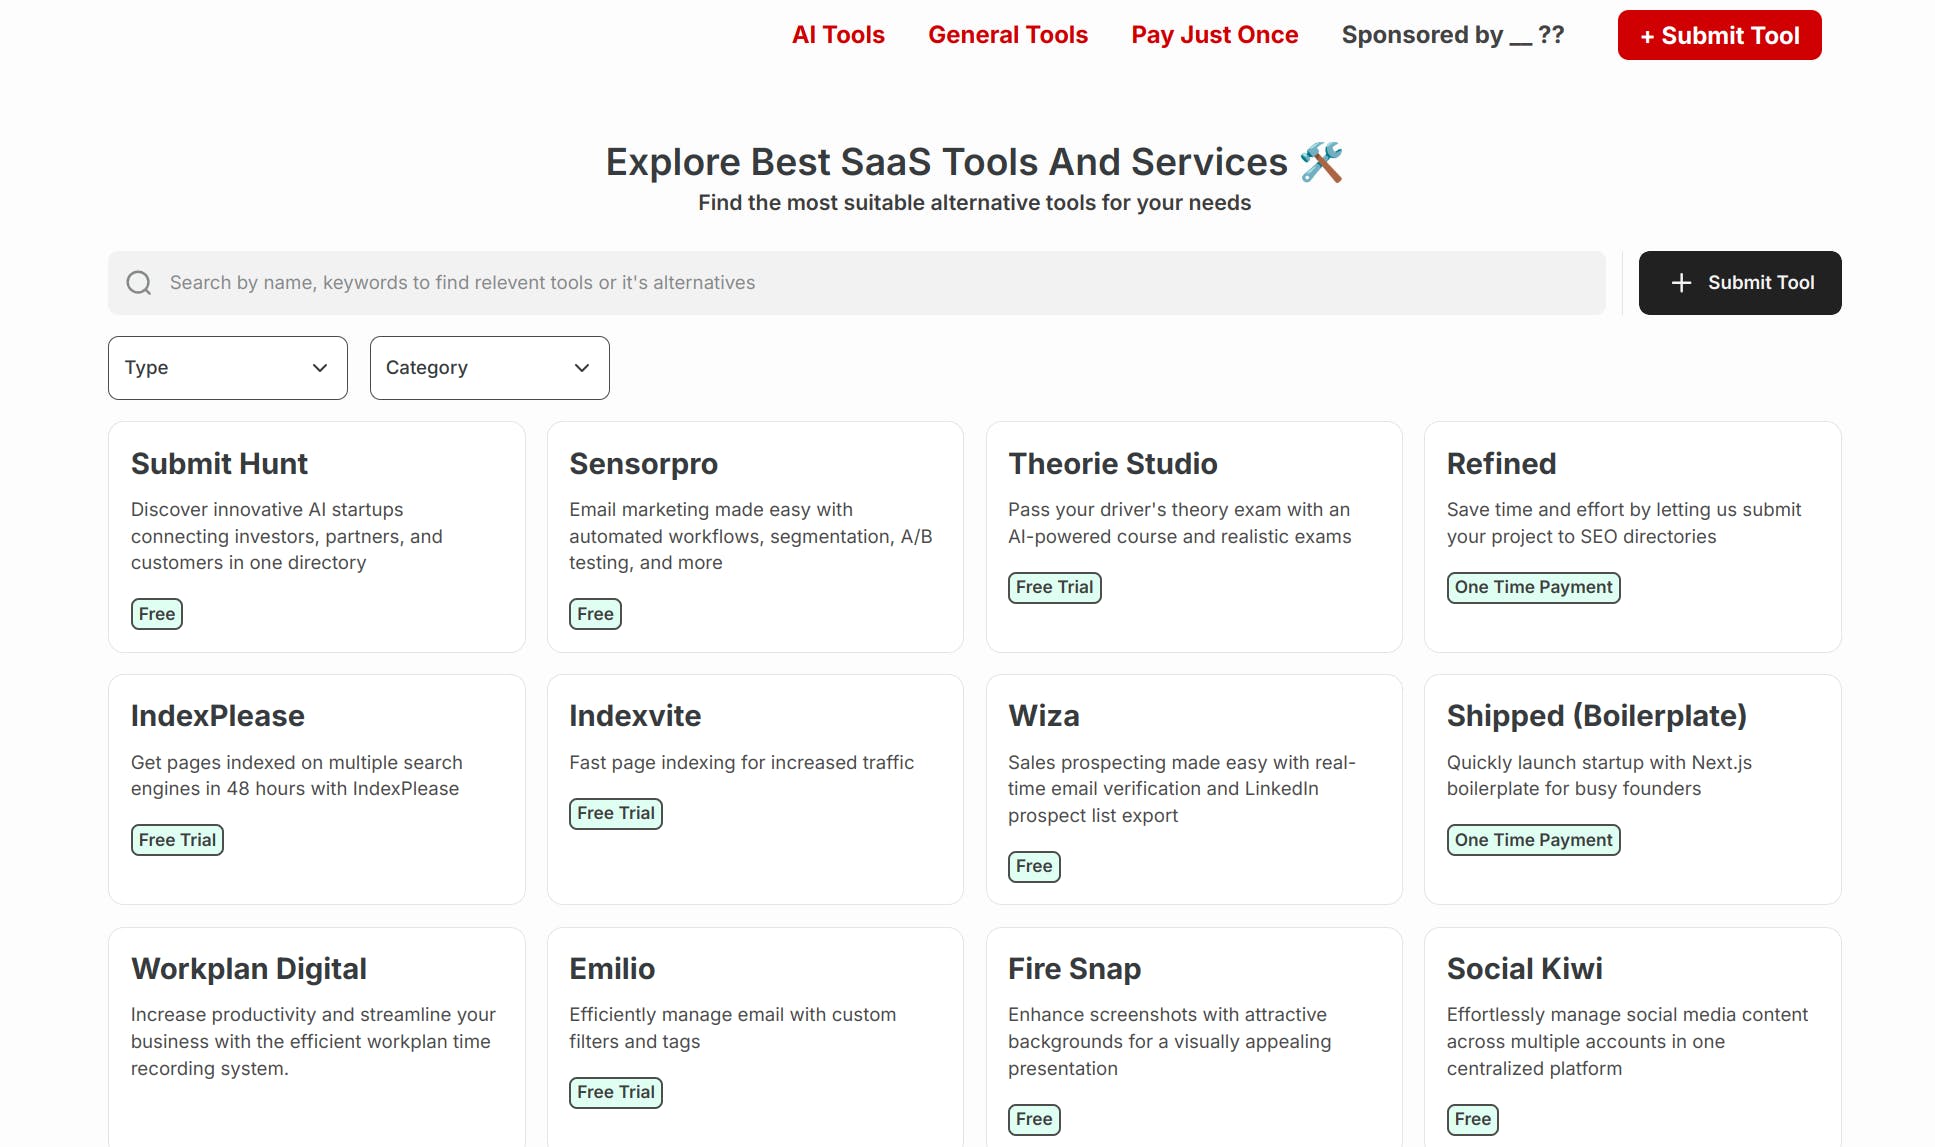
Task: Click the Sensorpro free badge icon
Action: pyautogui.click(x=594, y=613)
